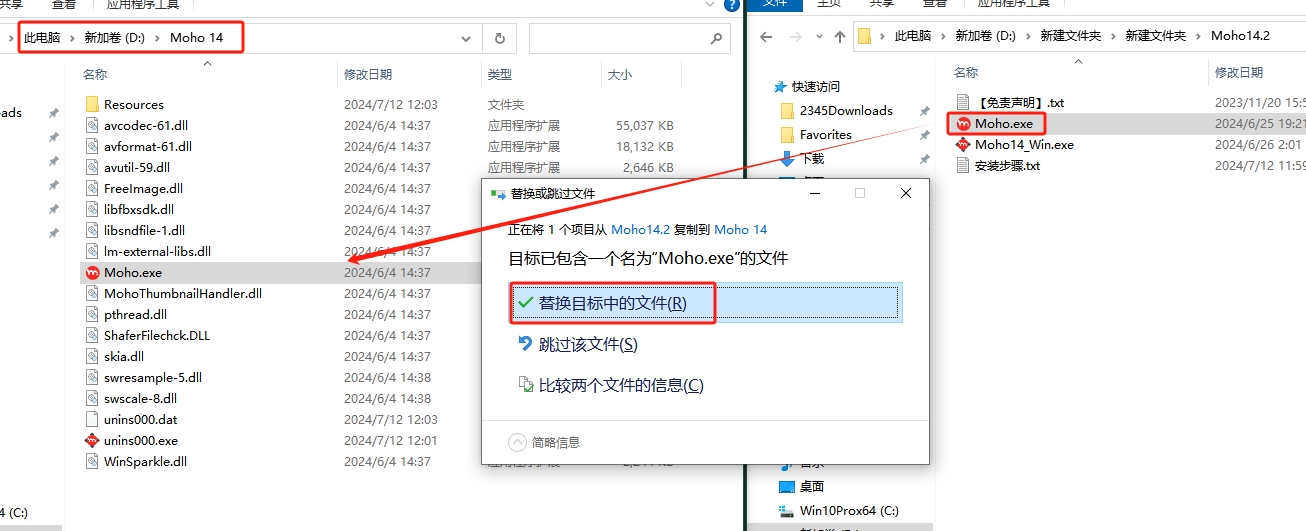Open Favorites quick access folder
The image size is (1306, 531).
(826, 134)
